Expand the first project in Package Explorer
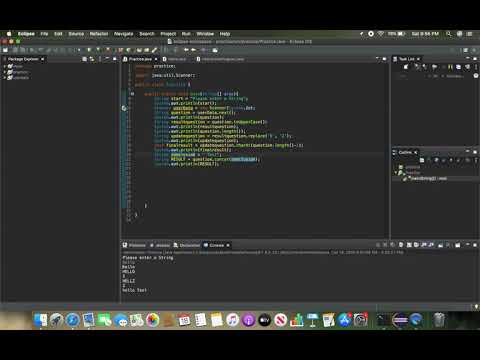Image resolution: width=480 pixels, height=360 pixels. pos(5,66)
